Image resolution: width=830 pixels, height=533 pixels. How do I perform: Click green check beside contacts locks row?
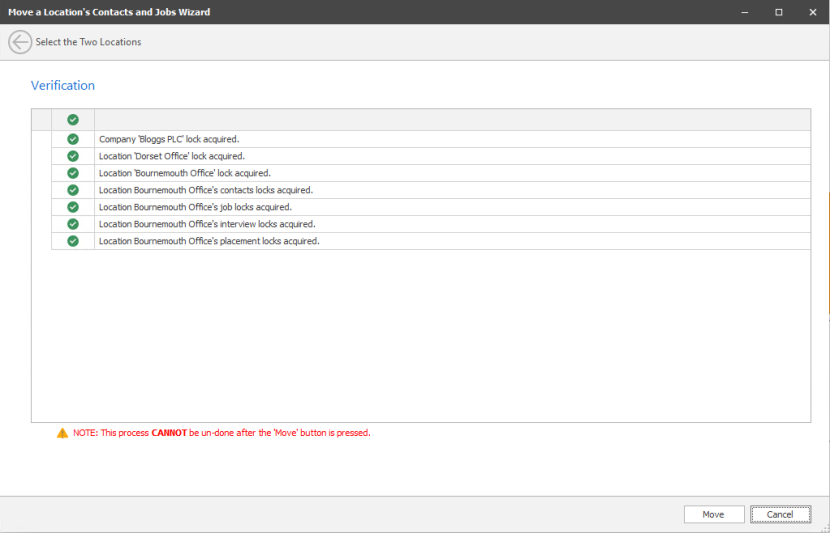coord(73,190)
